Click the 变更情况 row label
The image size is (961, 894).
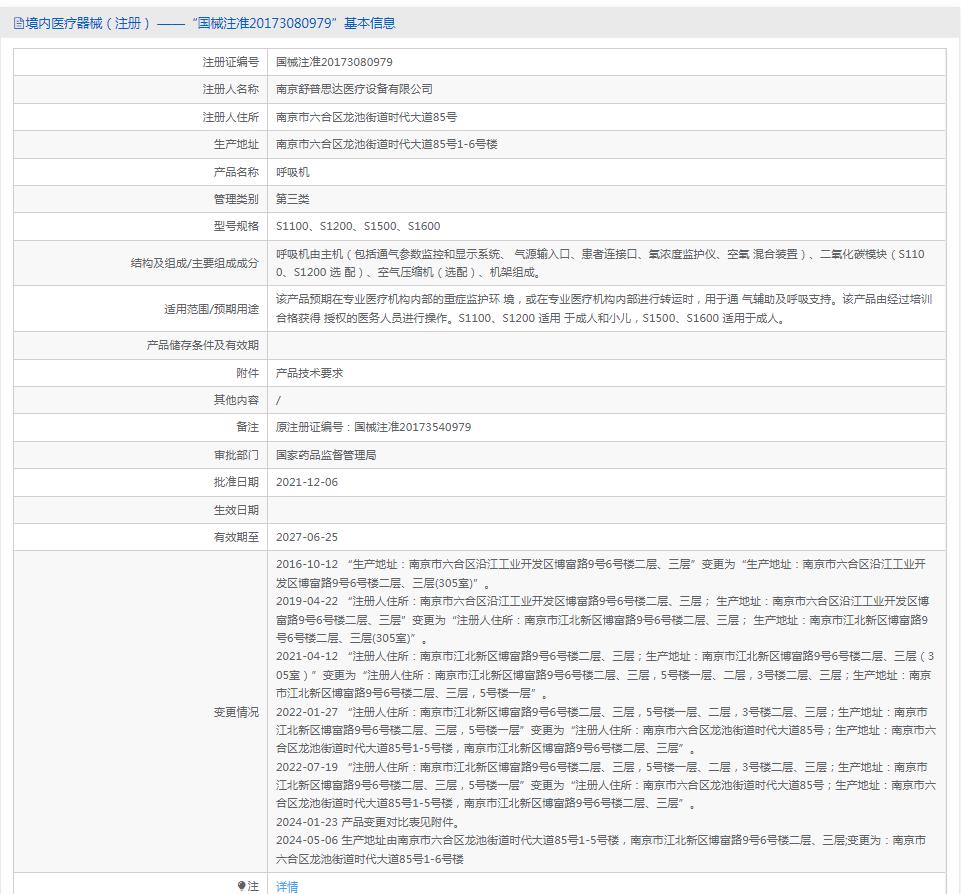(x=236, y=712)
